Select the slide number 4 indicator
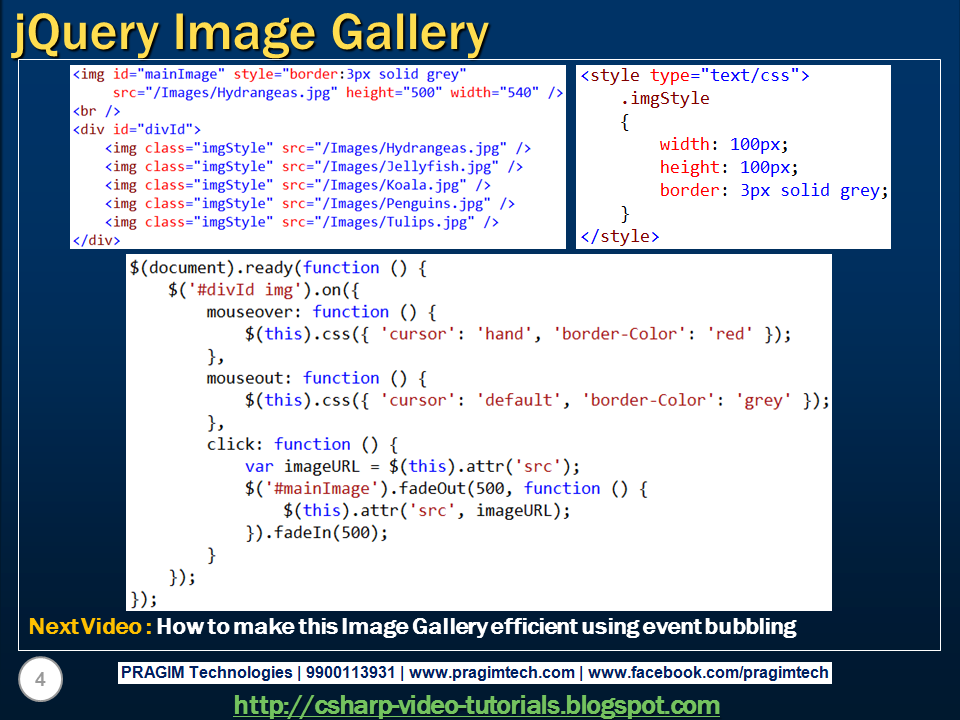Viewport: 960px width, 720px height. [40, 680]
